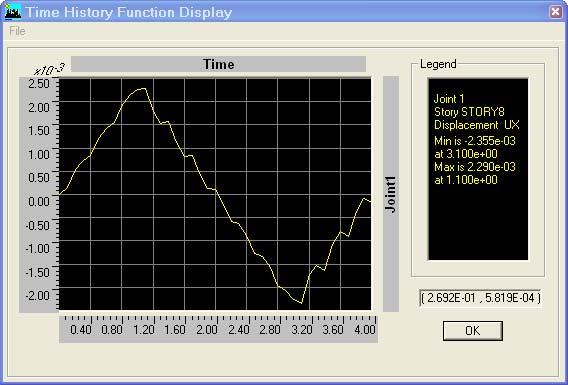Click the 4.00 label on time axis
The width and height of the screenshot is (568, 385).
click(x=364, y=330)
